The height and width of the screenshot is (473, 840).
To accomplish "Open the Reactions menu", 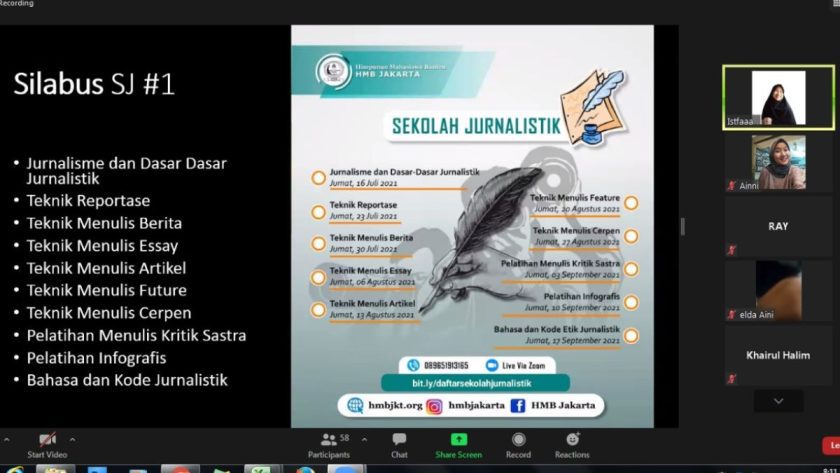I will 572,440.
